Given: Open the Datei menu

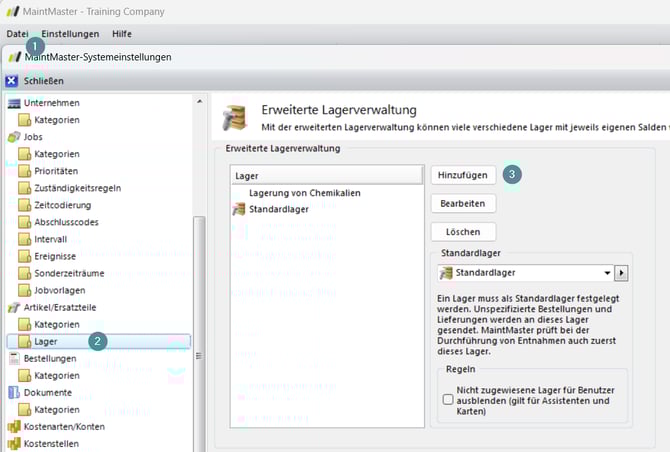Looking at the screenshot, I should [x=17, y=34].
